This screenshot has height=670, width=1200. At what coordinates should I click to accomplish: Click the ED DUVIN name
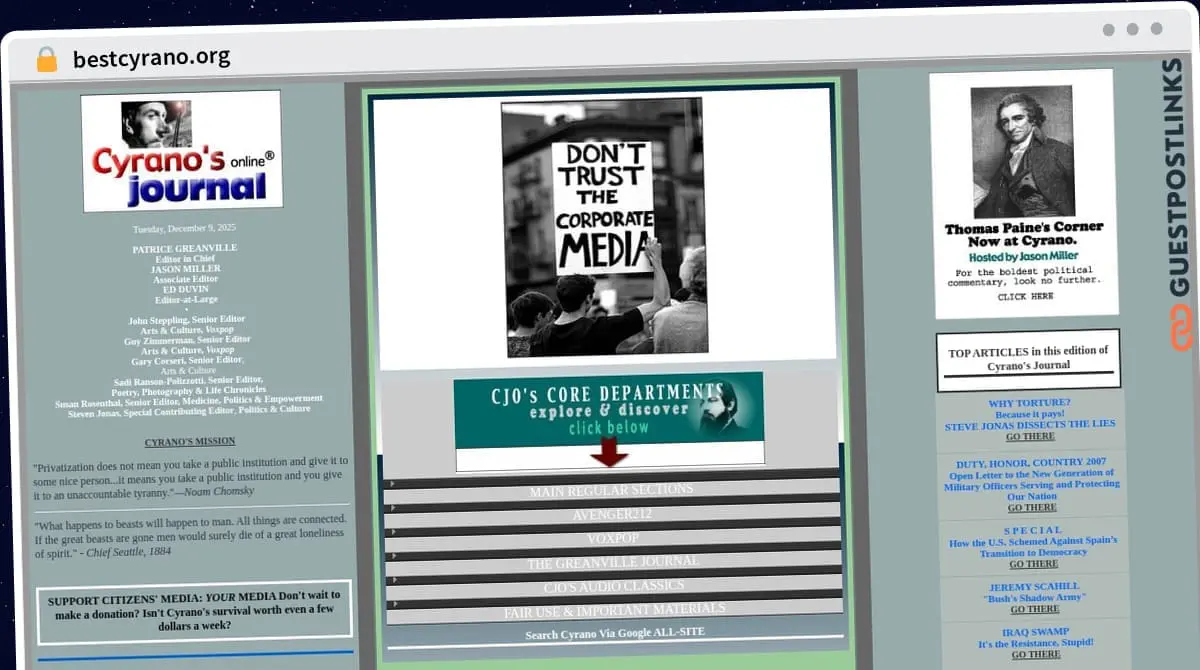click(186, 289)
